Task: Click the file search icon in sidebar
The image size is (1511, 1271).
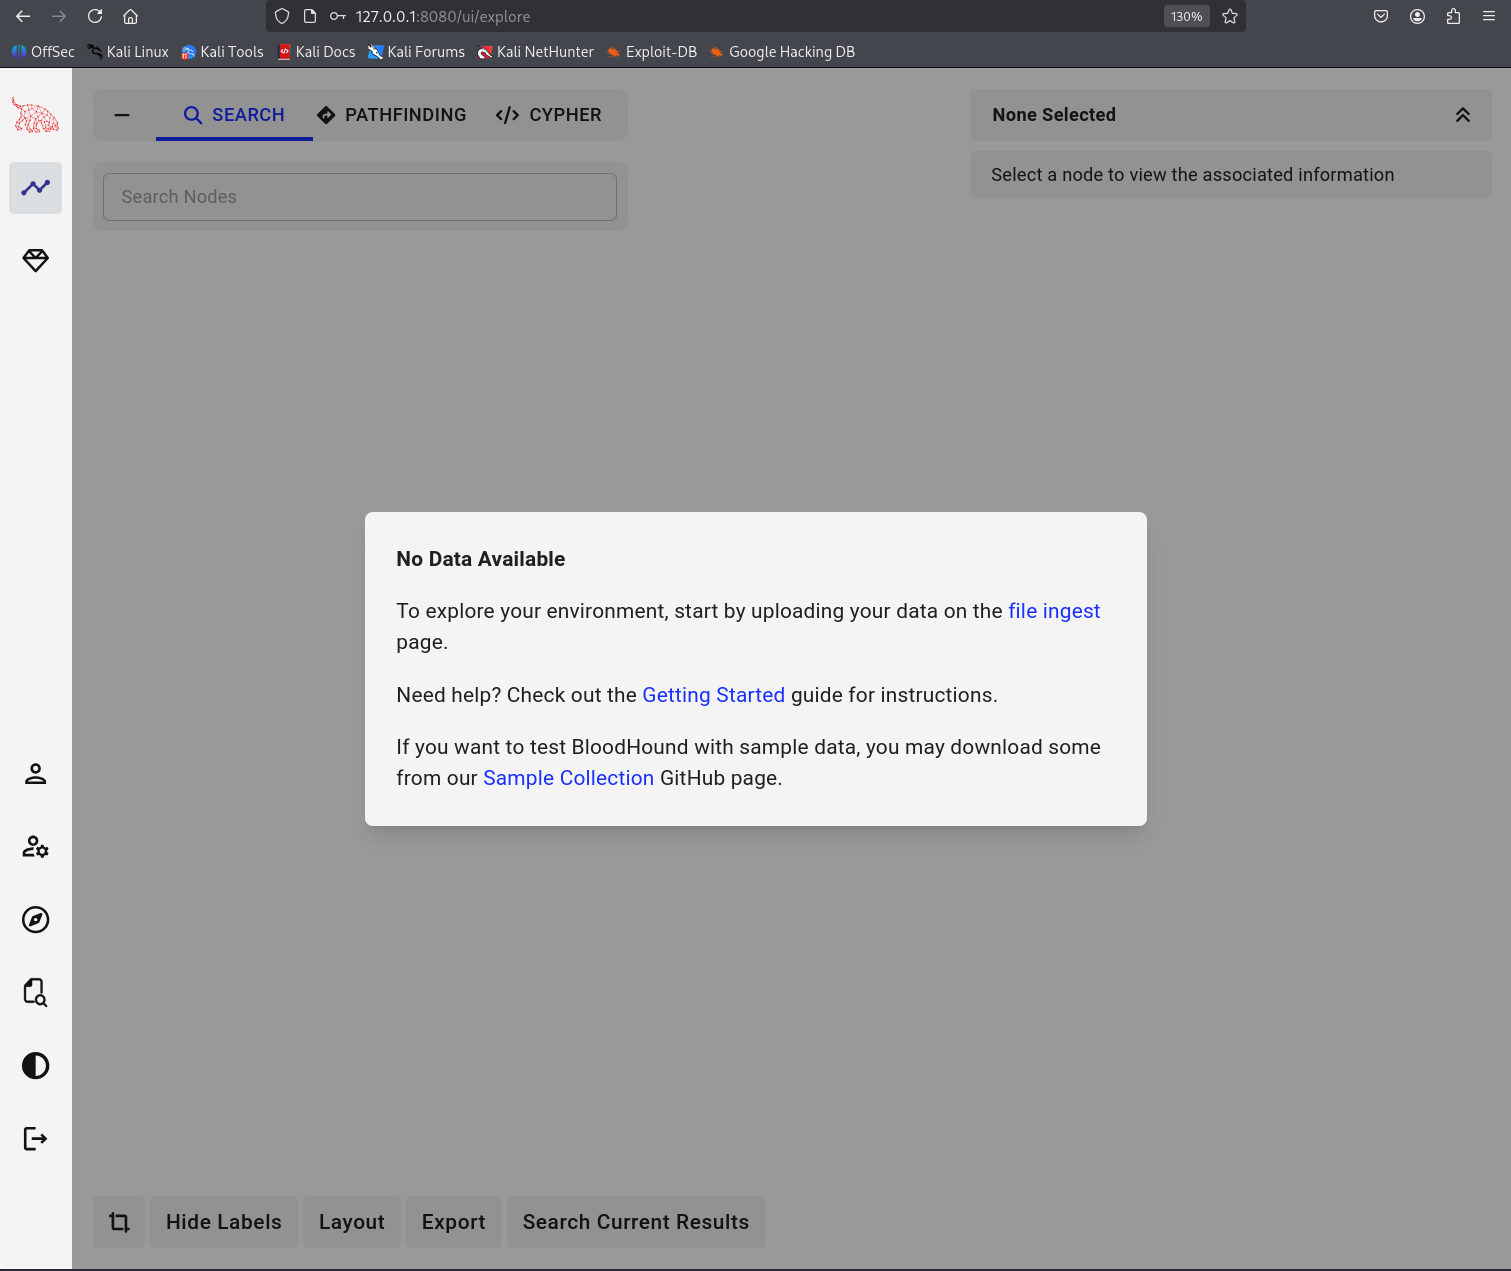Action: coord(35,992)
